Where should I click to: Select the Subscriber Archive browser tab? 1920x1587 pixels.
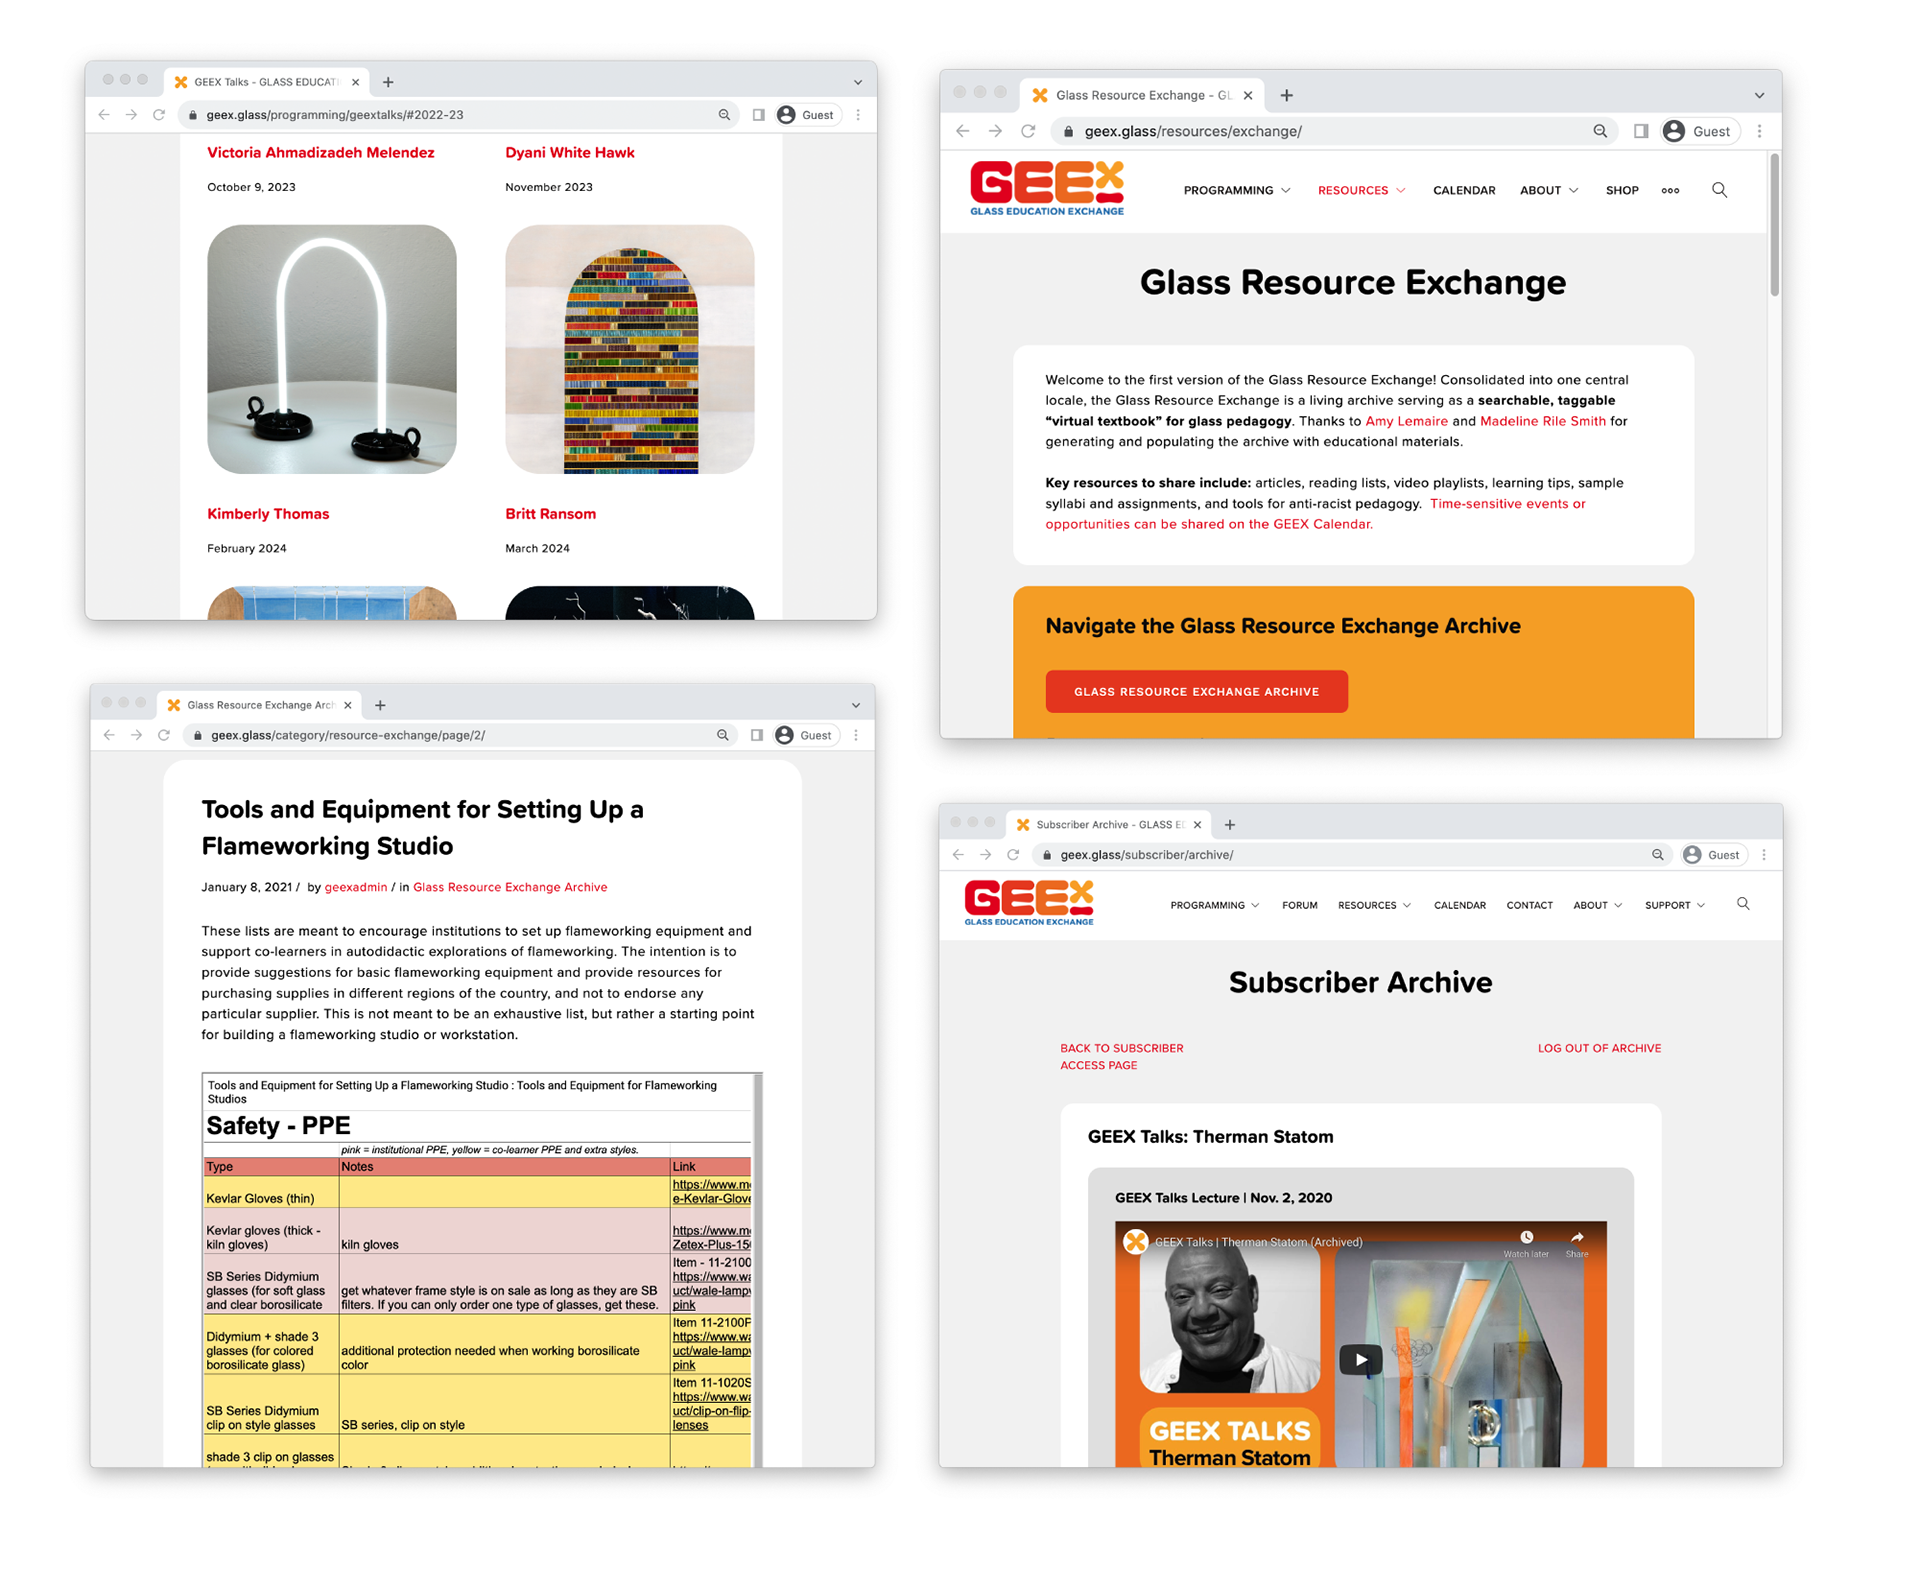coord(1108,824)
